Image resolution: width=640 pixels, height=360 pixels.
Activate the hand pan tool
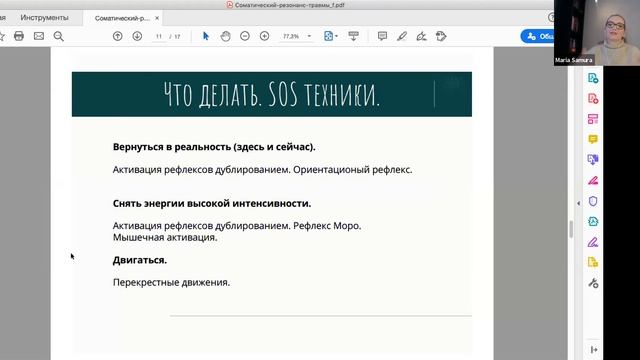pyautogui.click(x=225, y=36)
